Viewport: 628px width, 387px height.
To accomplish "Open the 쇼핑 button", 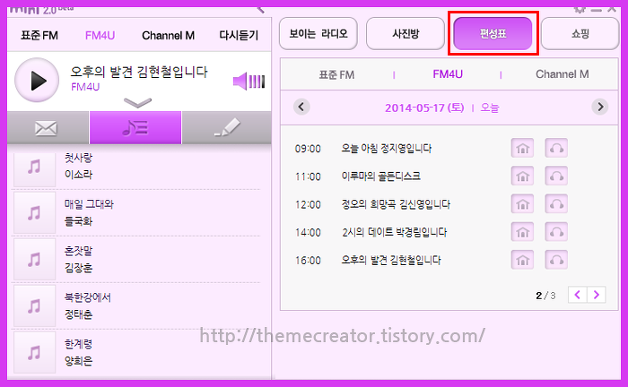I will pos(580,34).
